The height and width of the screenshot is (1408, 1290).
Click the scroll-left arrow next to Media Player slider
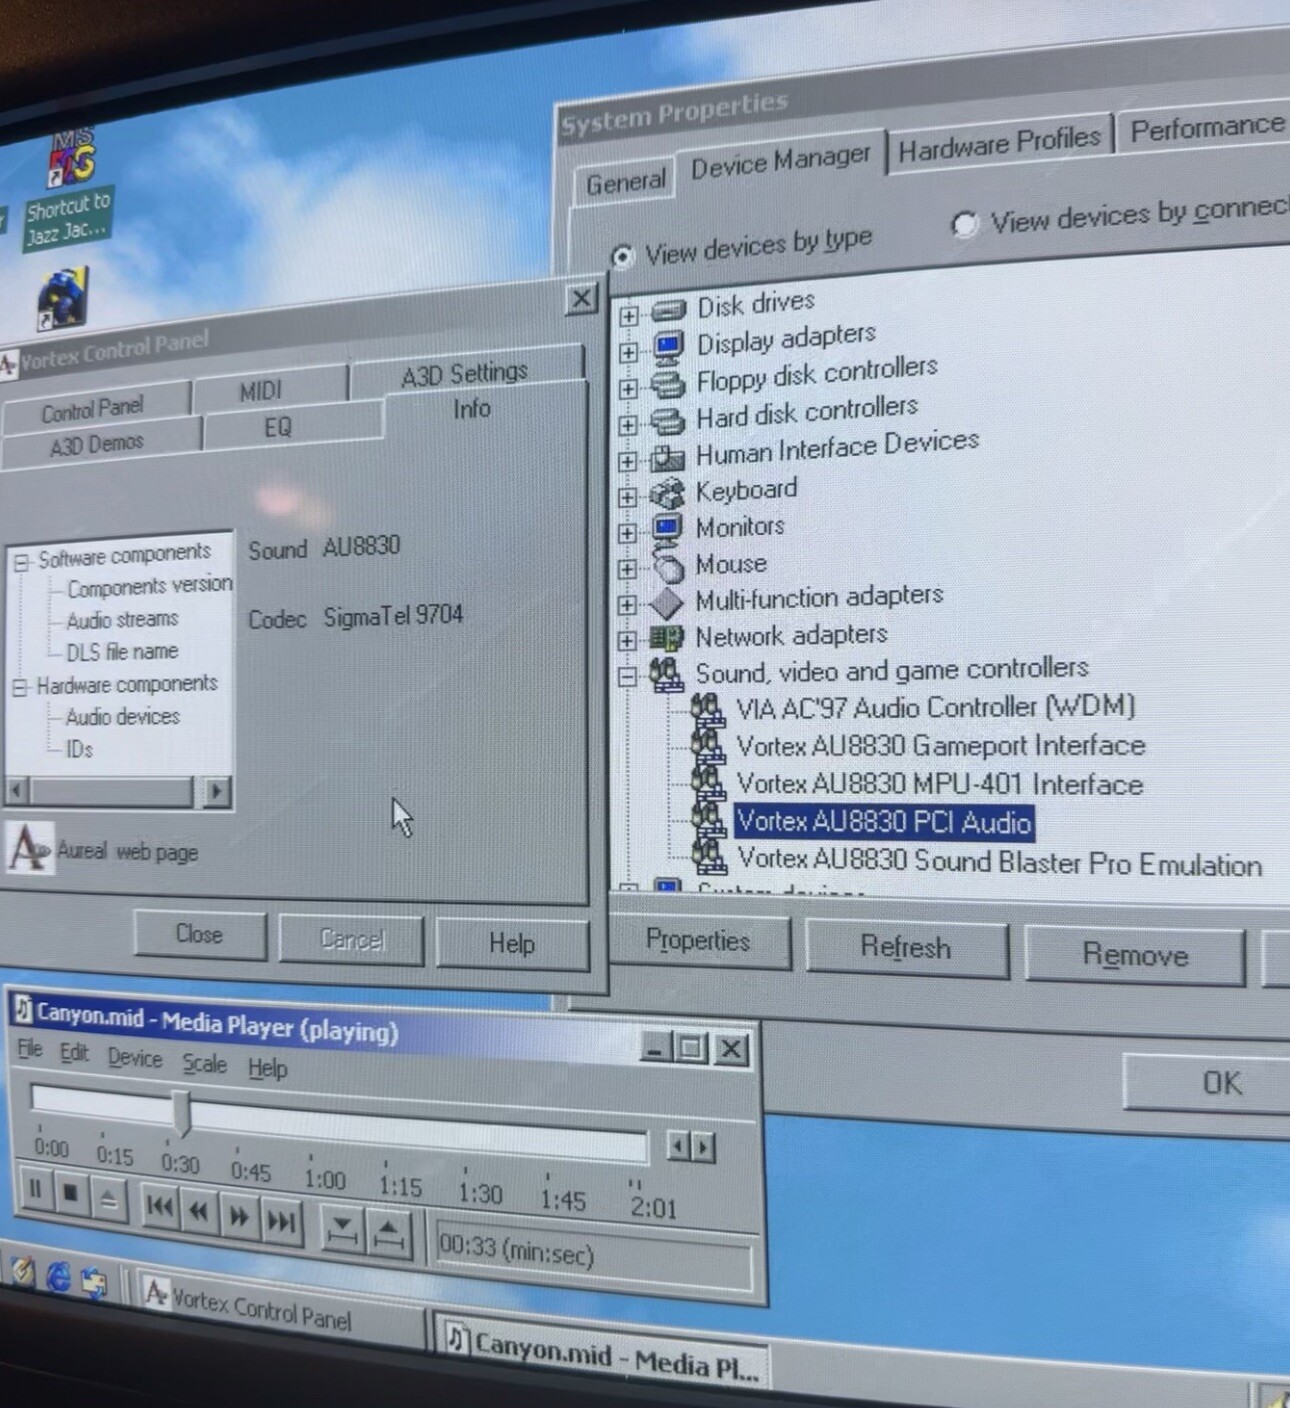pos(678,1145)
